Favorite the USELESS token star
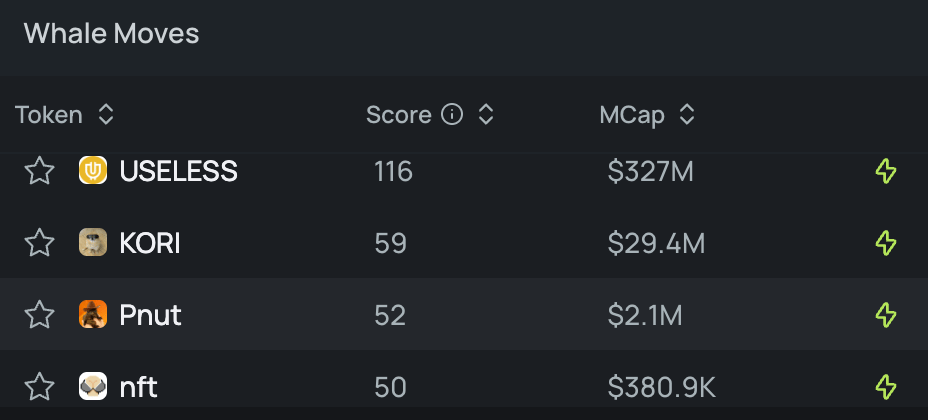 tap(39, 172)
